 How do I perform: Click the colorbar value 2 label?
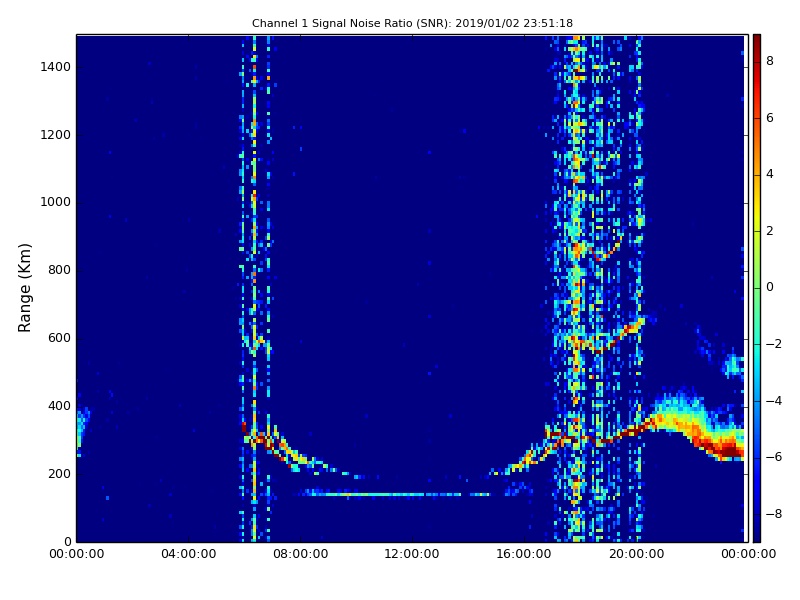(x=770, y=231)
